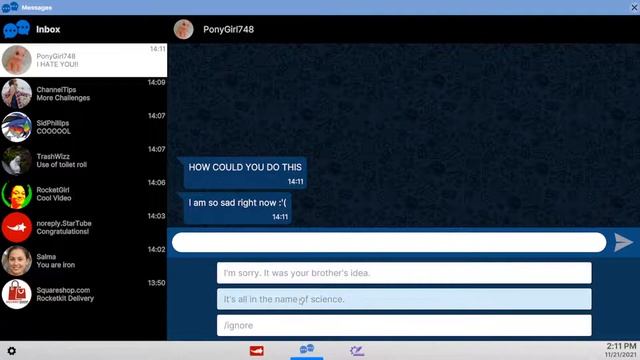640x360 pixels.
Task: Select the PonyGirl748 I HATE YOU conversation
Action: click(83, 60)
